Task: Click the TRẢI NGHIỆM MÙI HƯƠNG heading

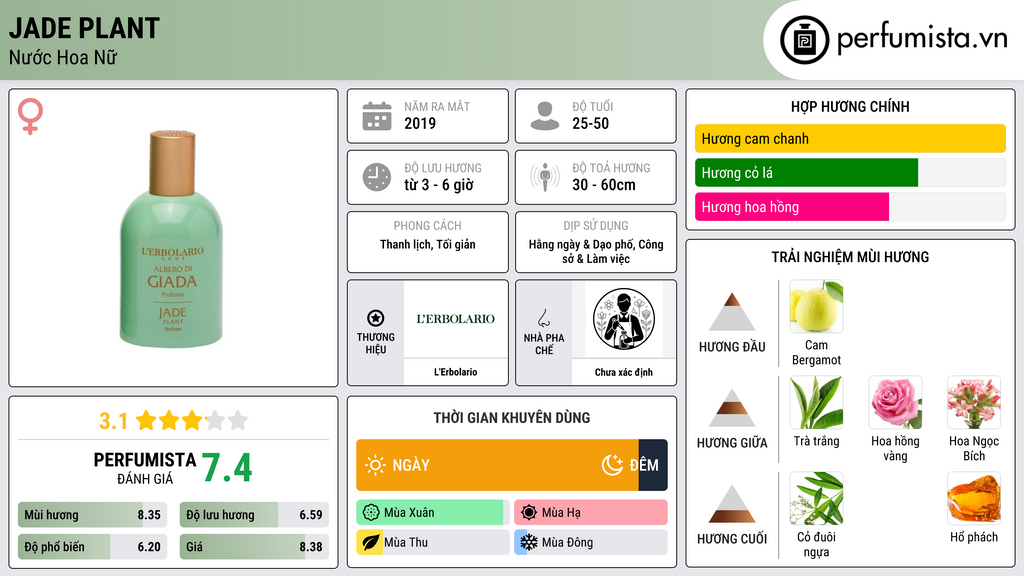Action: pyautogui.click(x=850, y=257)
